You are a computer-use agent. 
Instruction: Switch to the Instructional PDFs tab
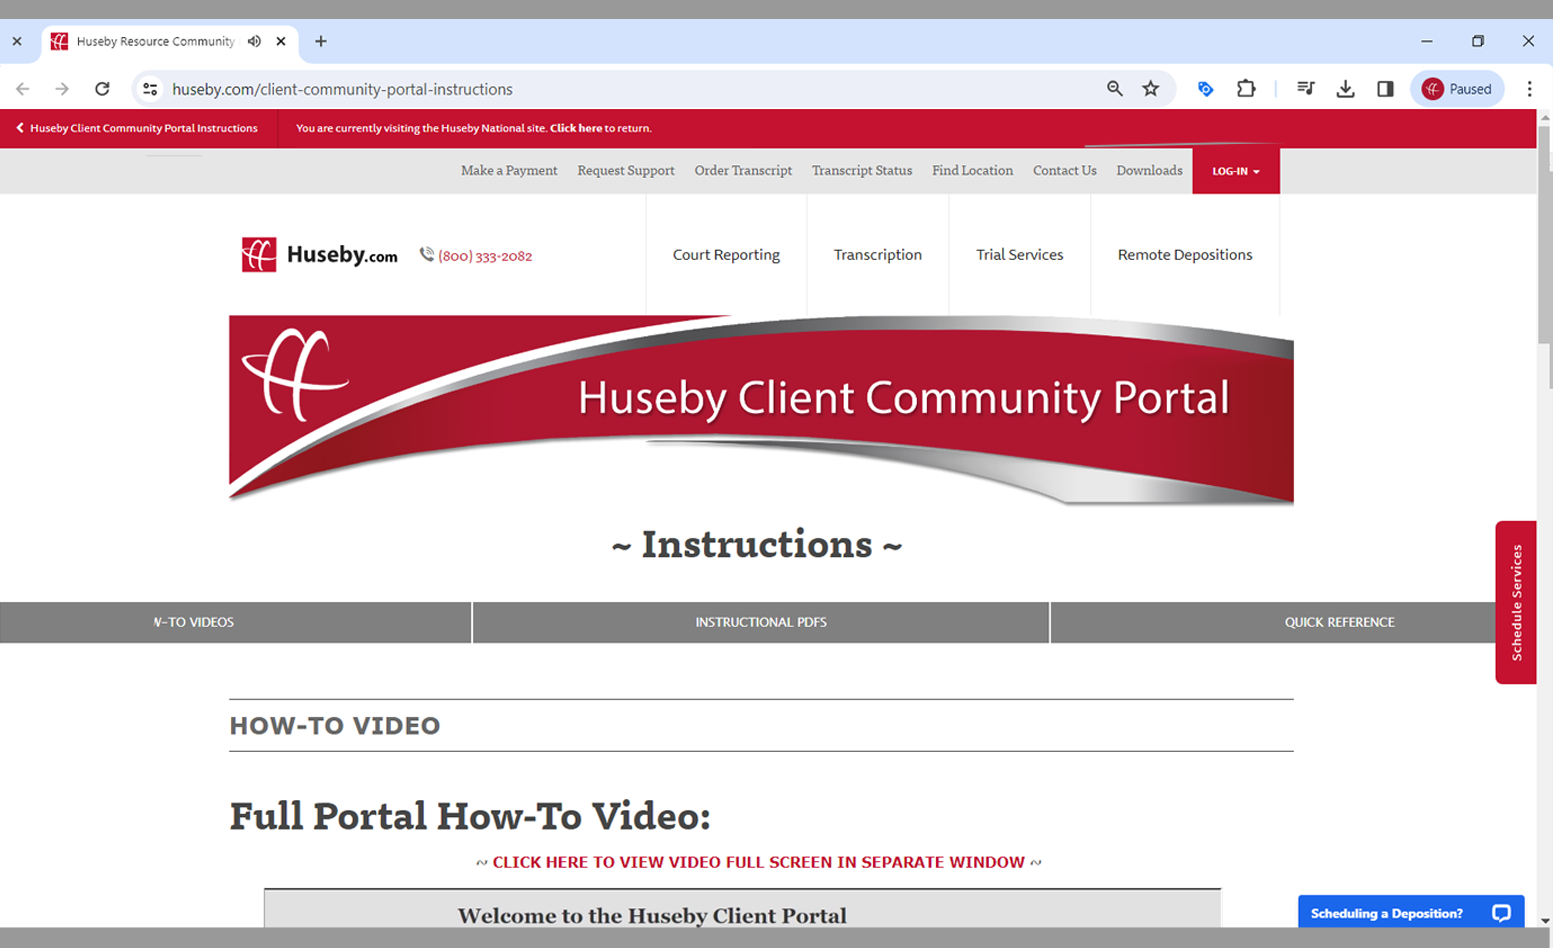[761, 622]
